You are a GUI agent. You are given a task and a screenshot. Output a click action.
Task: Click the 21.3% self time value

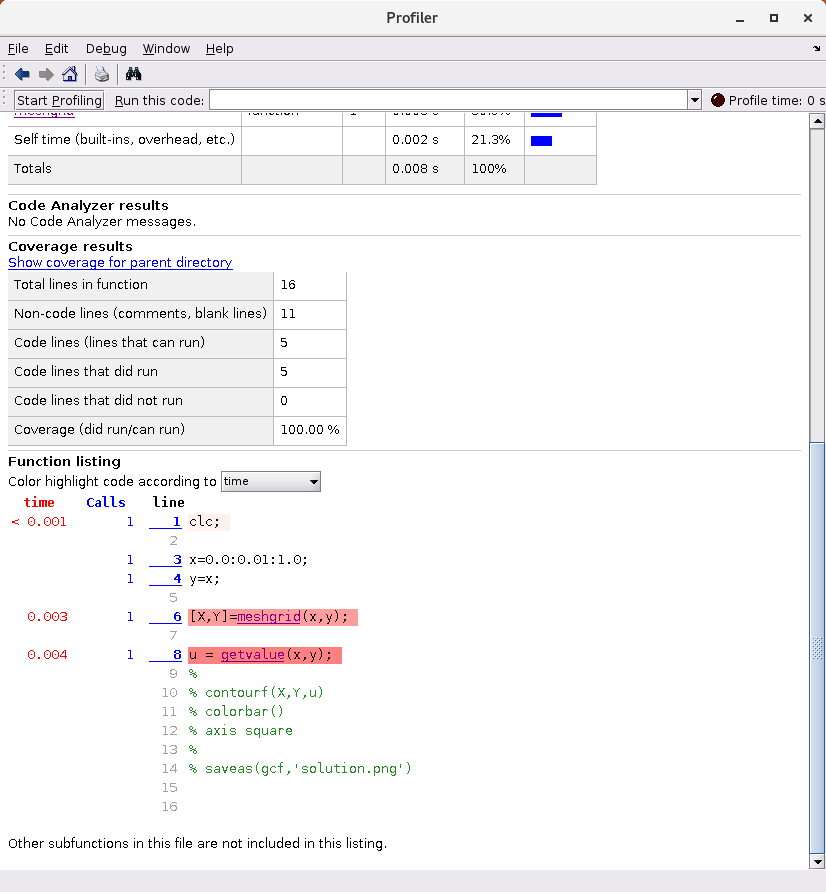pos(490,140)
